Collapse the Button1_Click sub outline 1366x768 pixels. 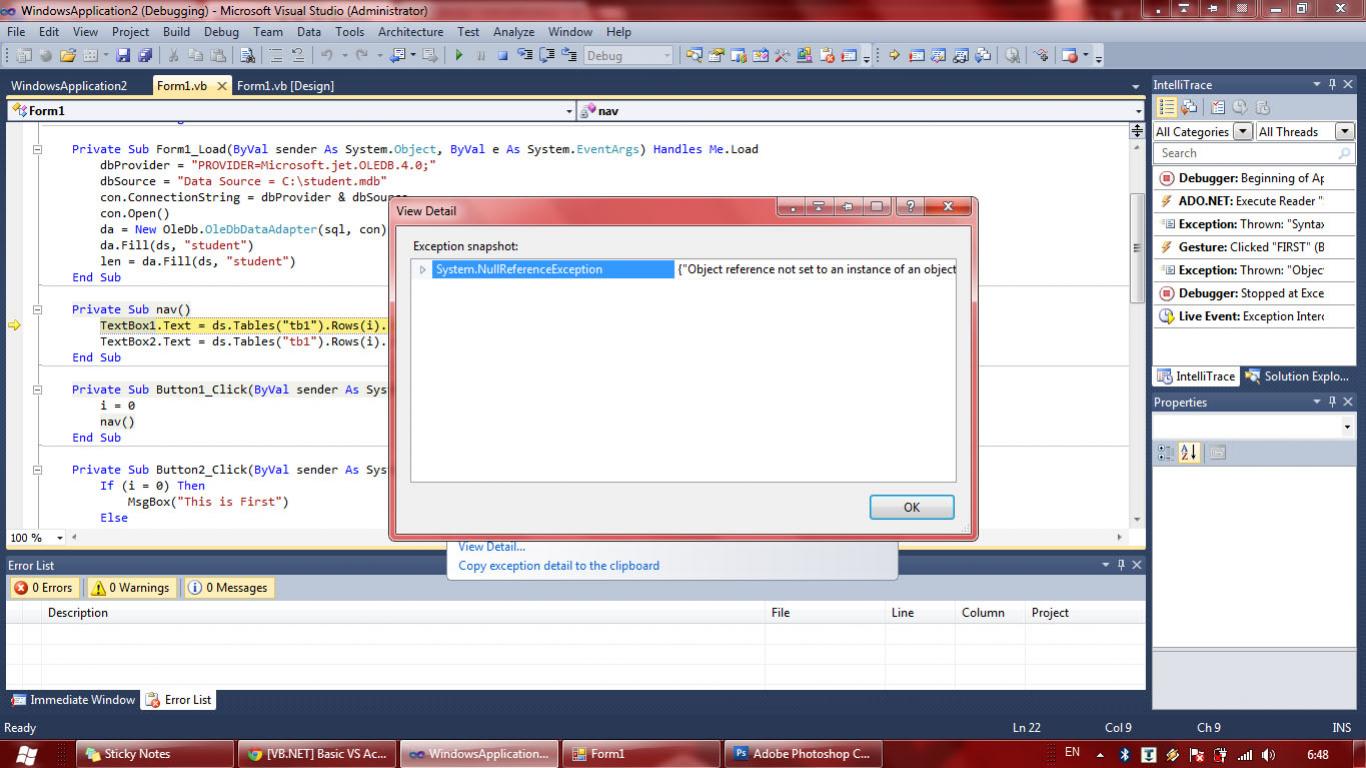(37, 389)
